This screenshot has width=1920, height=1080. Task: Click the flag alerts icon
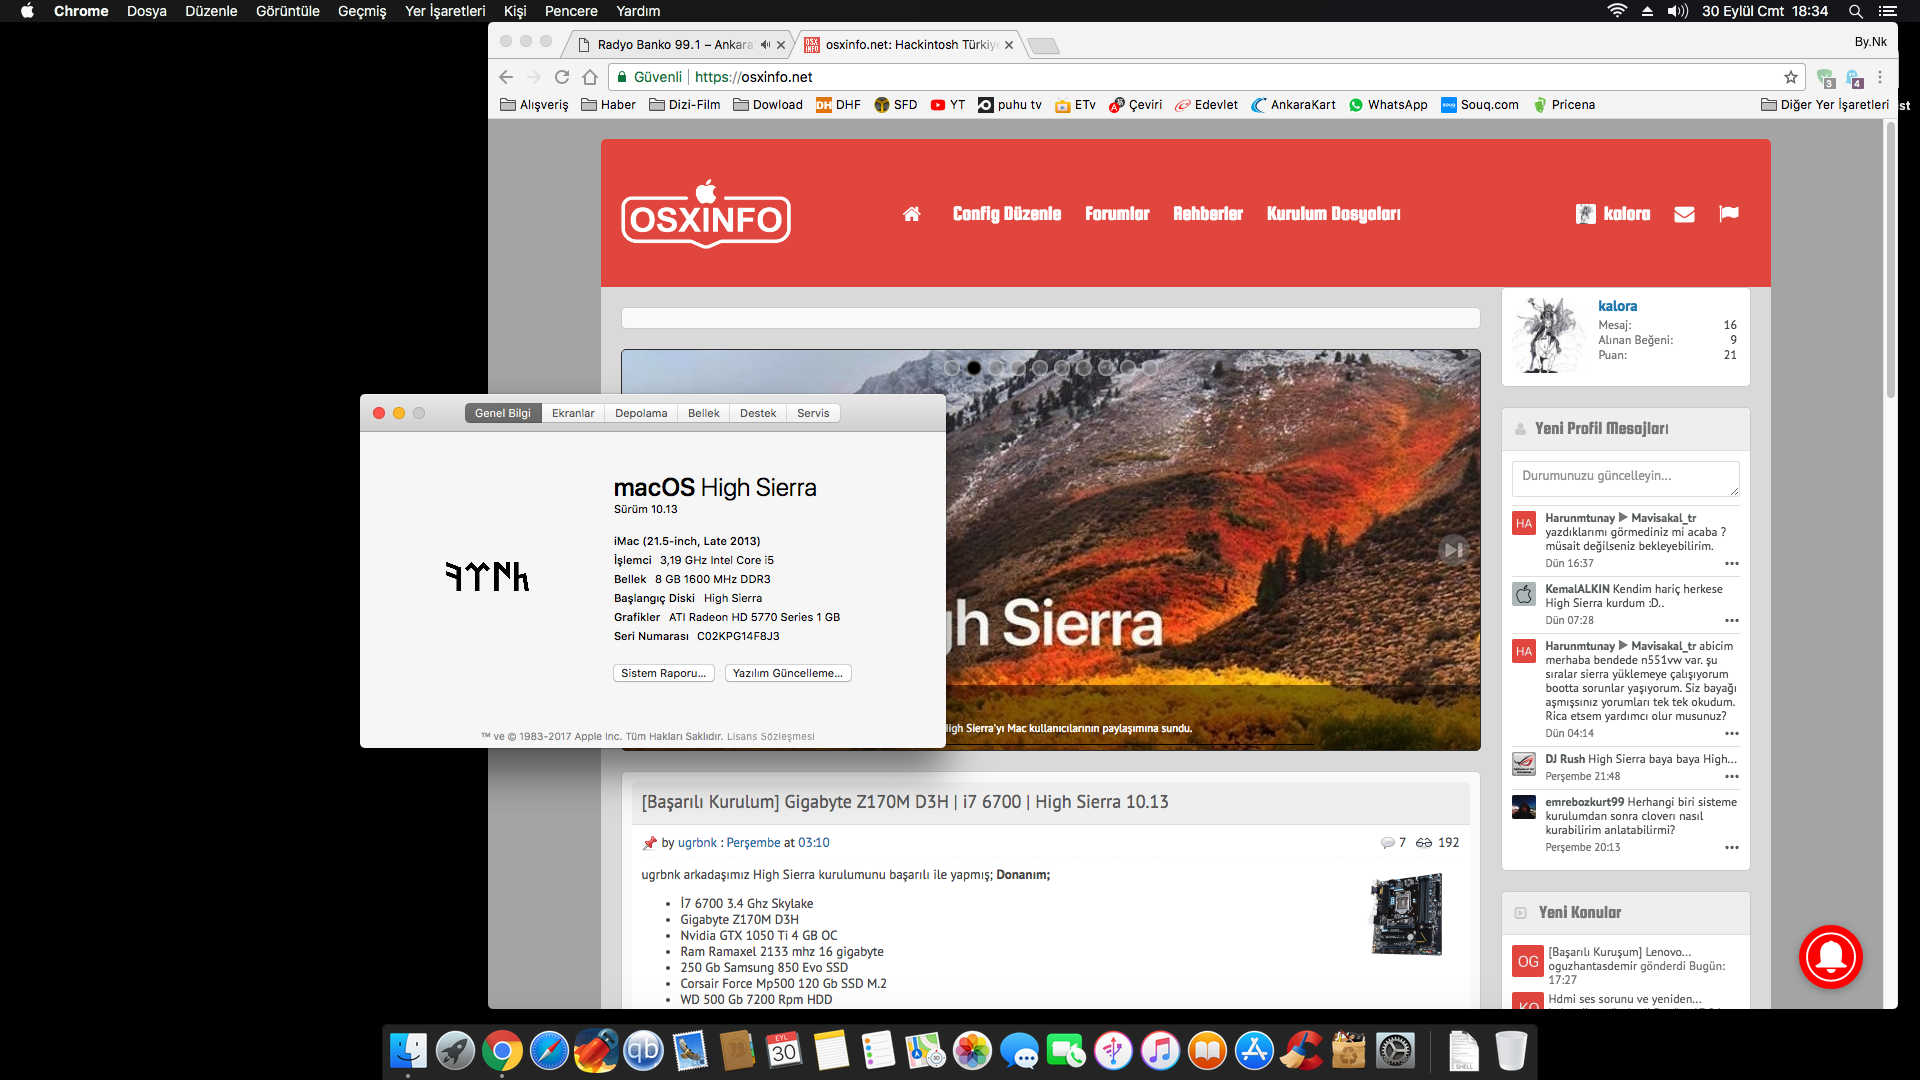1729,214
